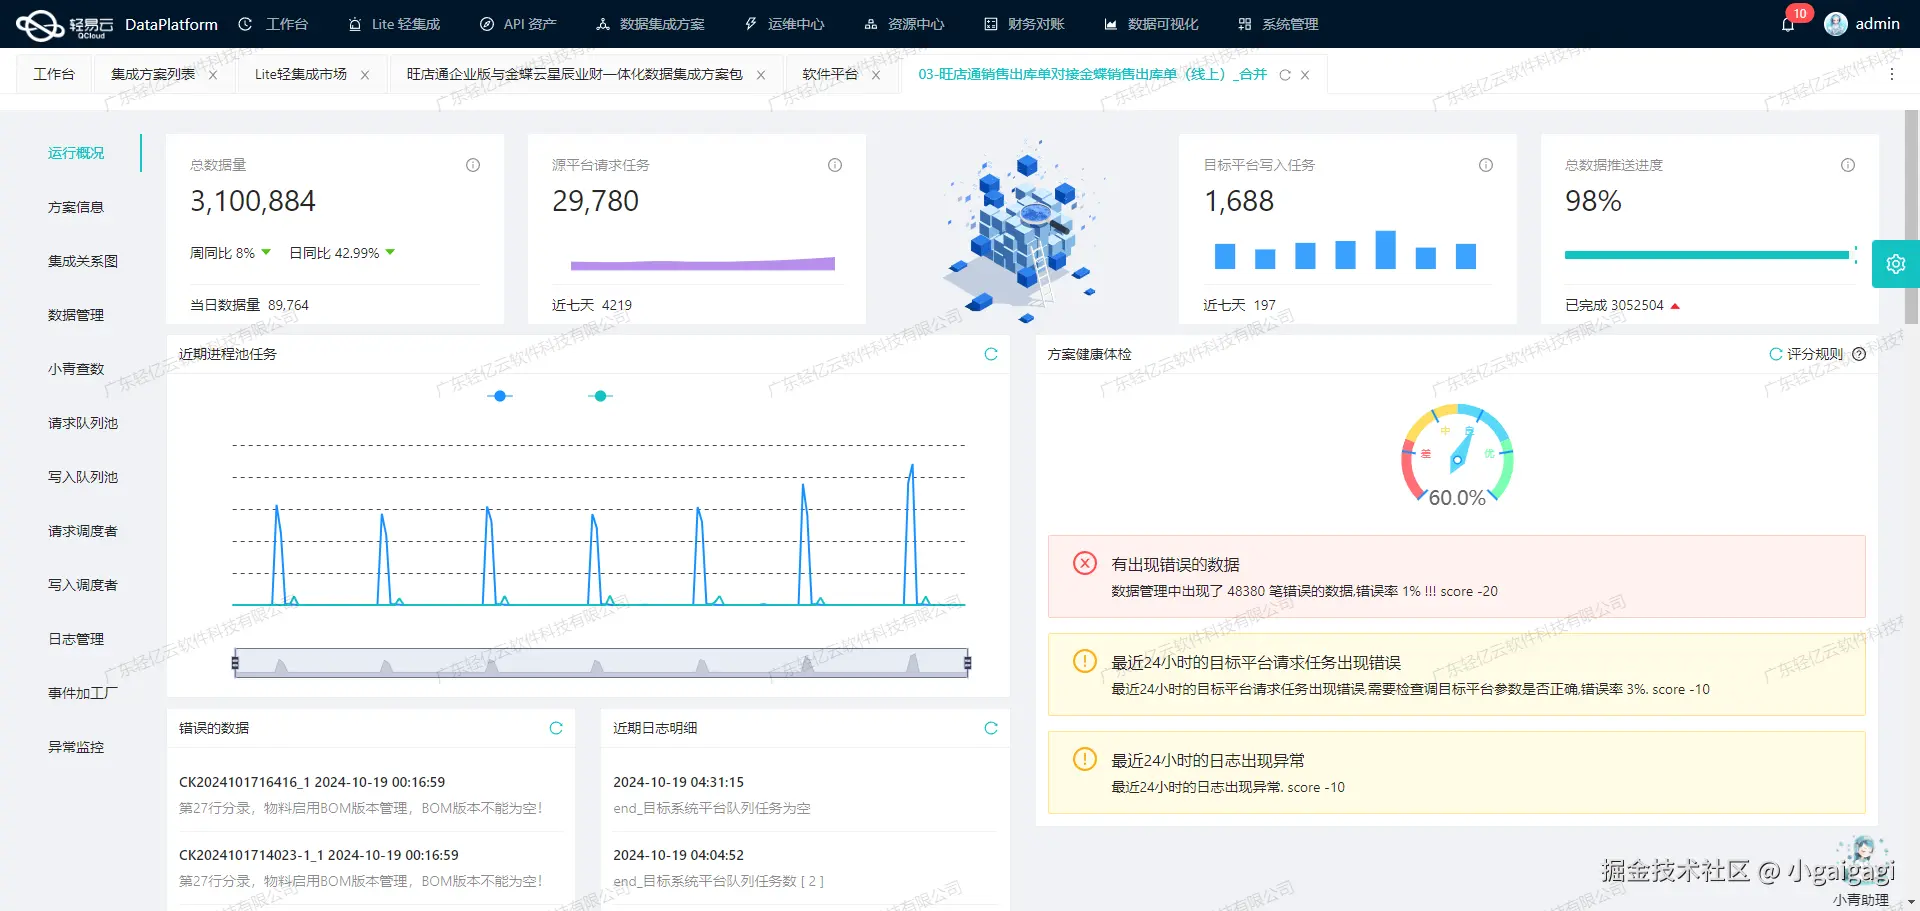Close the 软件平台 tab
The image size is (1920, 911).
click(x=875, y=74)
